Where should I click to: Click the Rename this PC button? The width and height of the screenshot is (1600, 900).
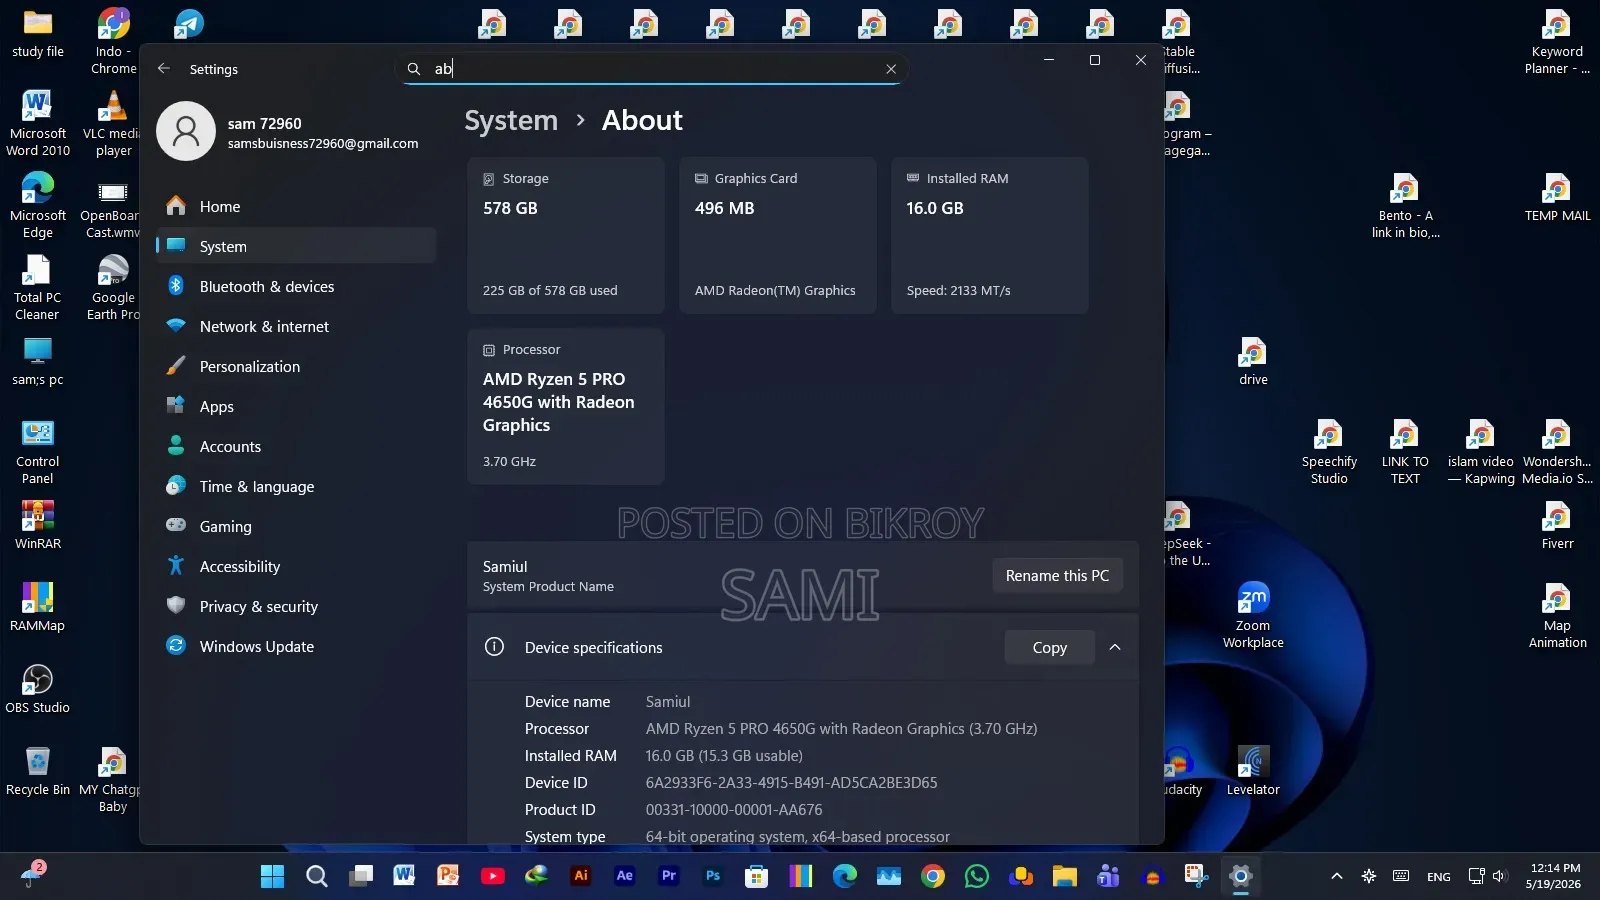coord(1057,575)
